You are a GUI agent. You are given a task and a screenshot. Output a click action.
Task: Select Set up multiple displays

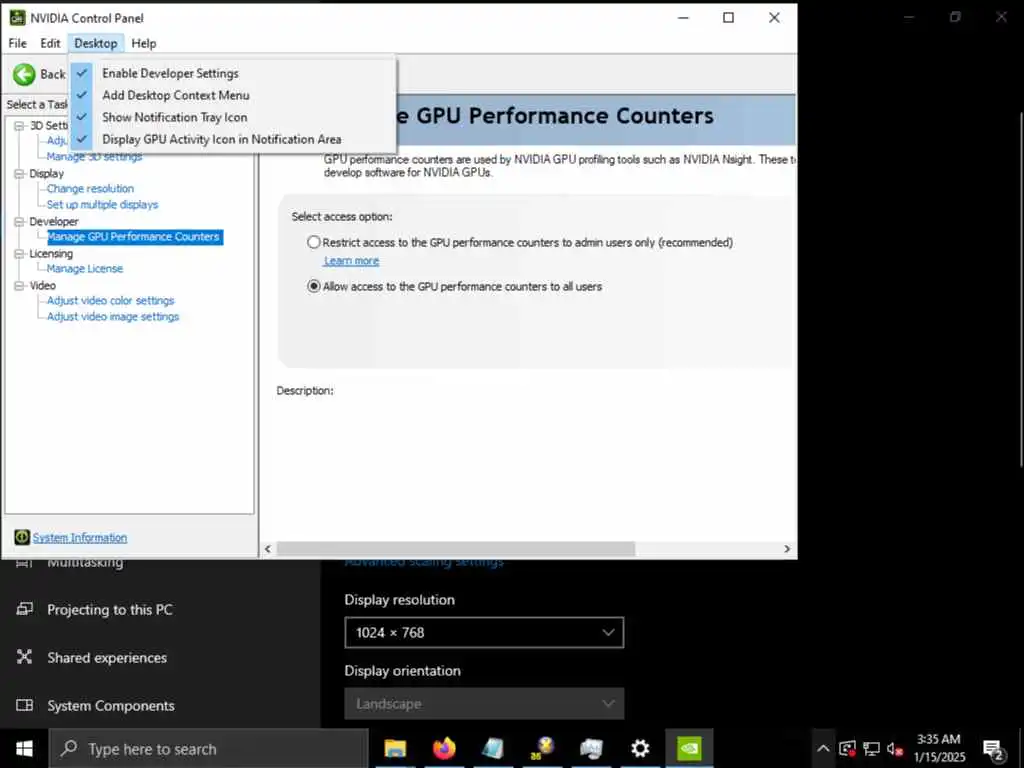coord(103,204)
